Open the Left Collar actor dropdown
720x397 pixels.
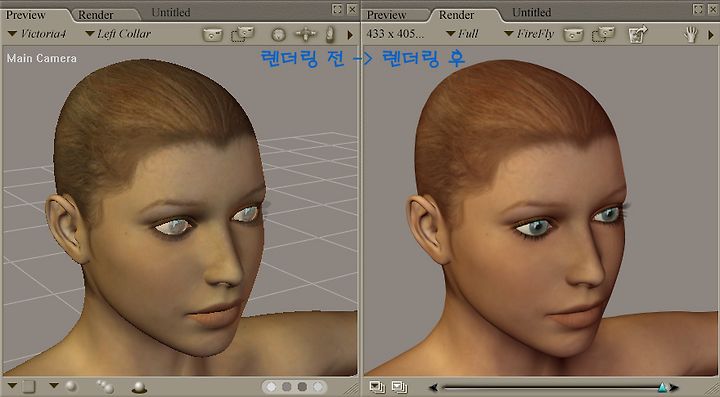point(118,34)
